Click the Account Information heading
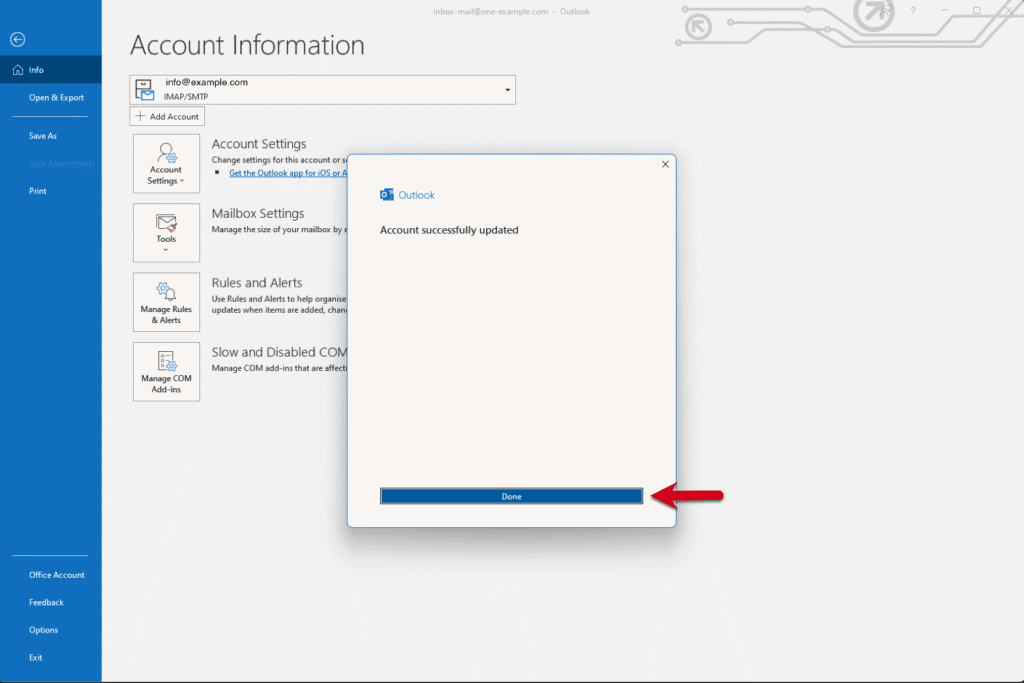Image resolution: width=1024 pixels, height=683 pixels. (x=248, y=45)
